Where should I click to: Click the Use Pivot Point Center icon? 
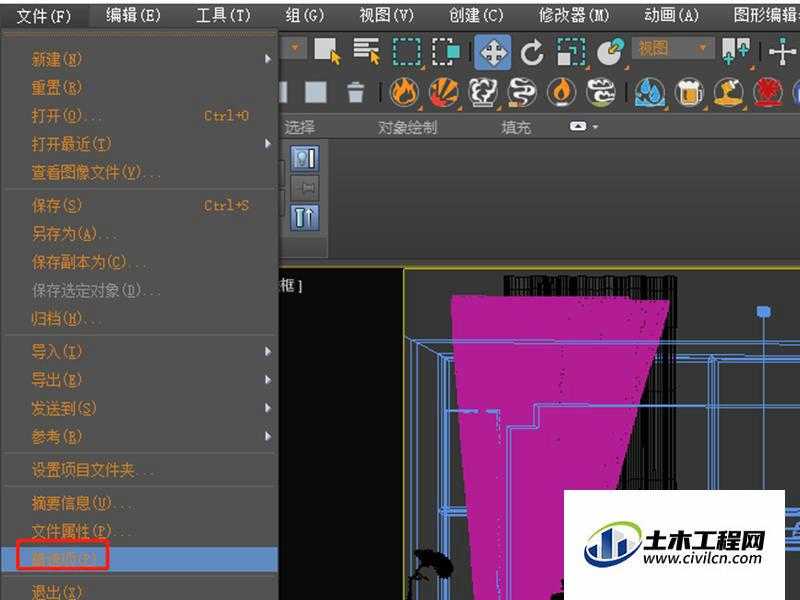click(x=736, y=52)
